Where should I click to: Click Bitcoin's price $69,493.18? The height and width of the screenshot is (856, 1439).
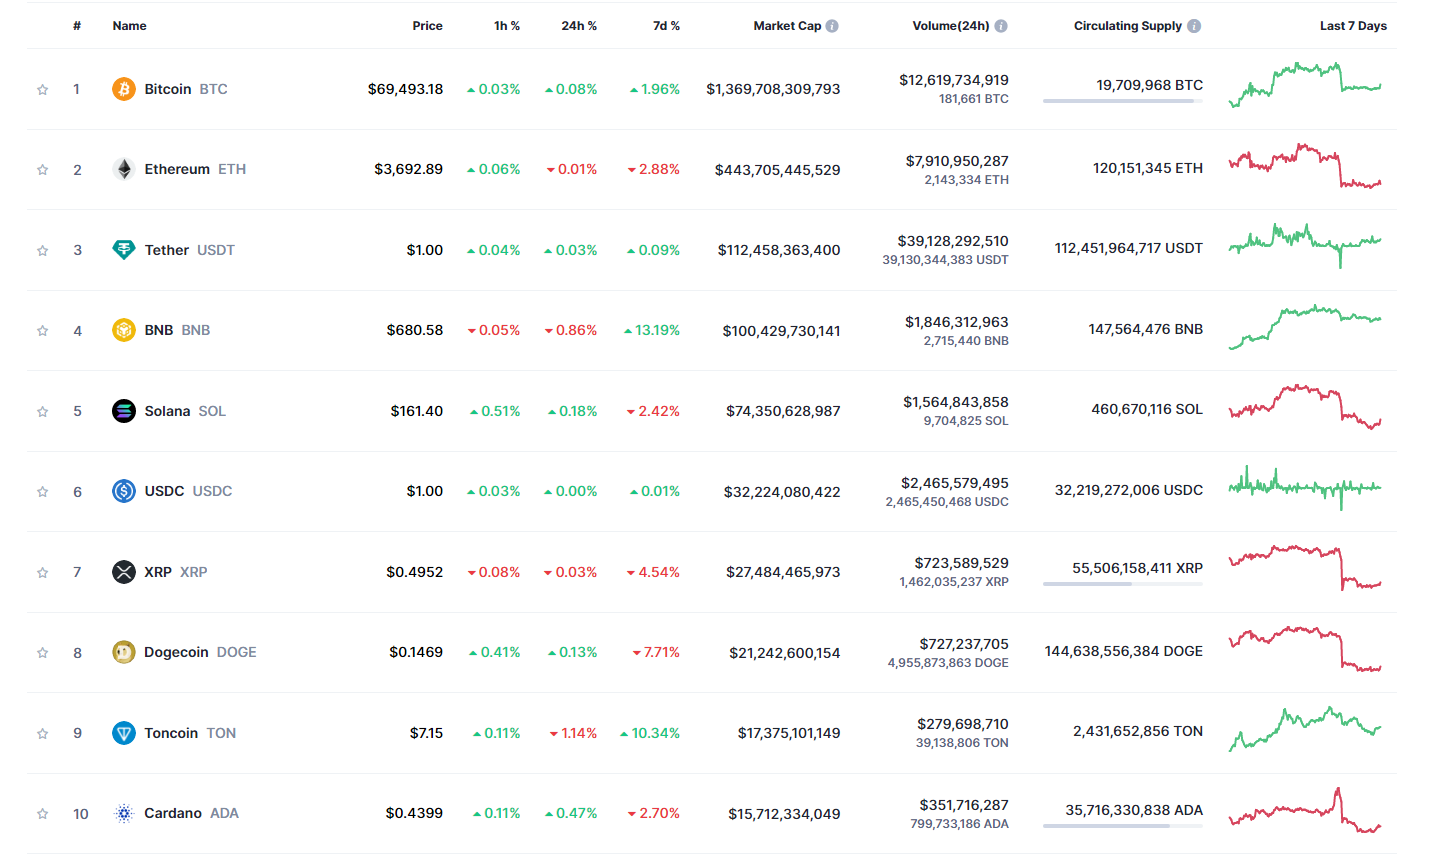(406, 89)
